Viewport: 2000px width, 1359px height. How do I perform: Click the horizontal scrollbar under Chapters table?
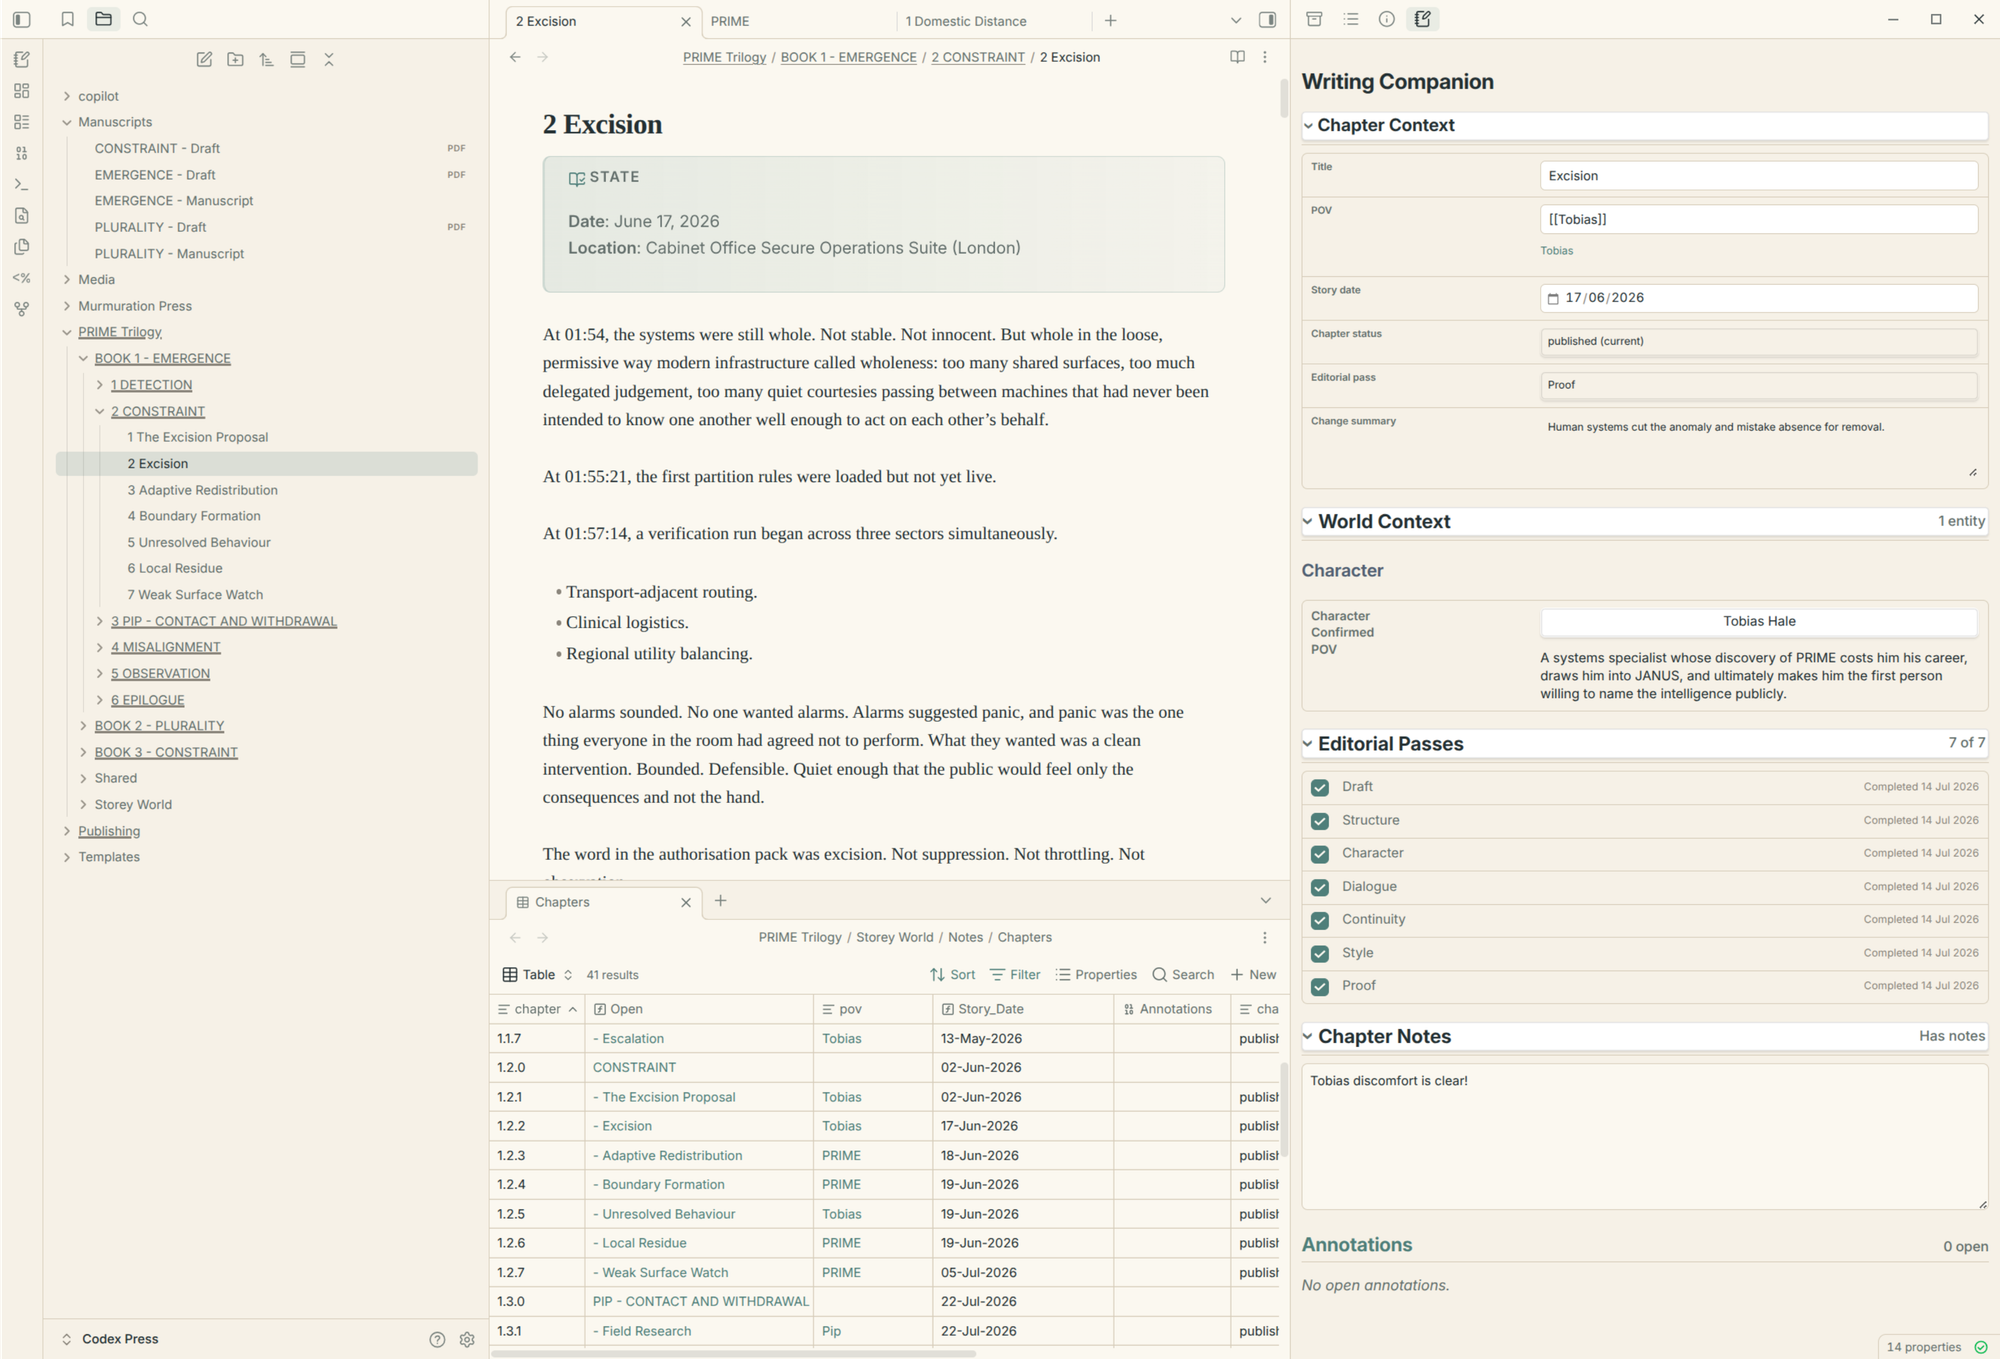733,1354
